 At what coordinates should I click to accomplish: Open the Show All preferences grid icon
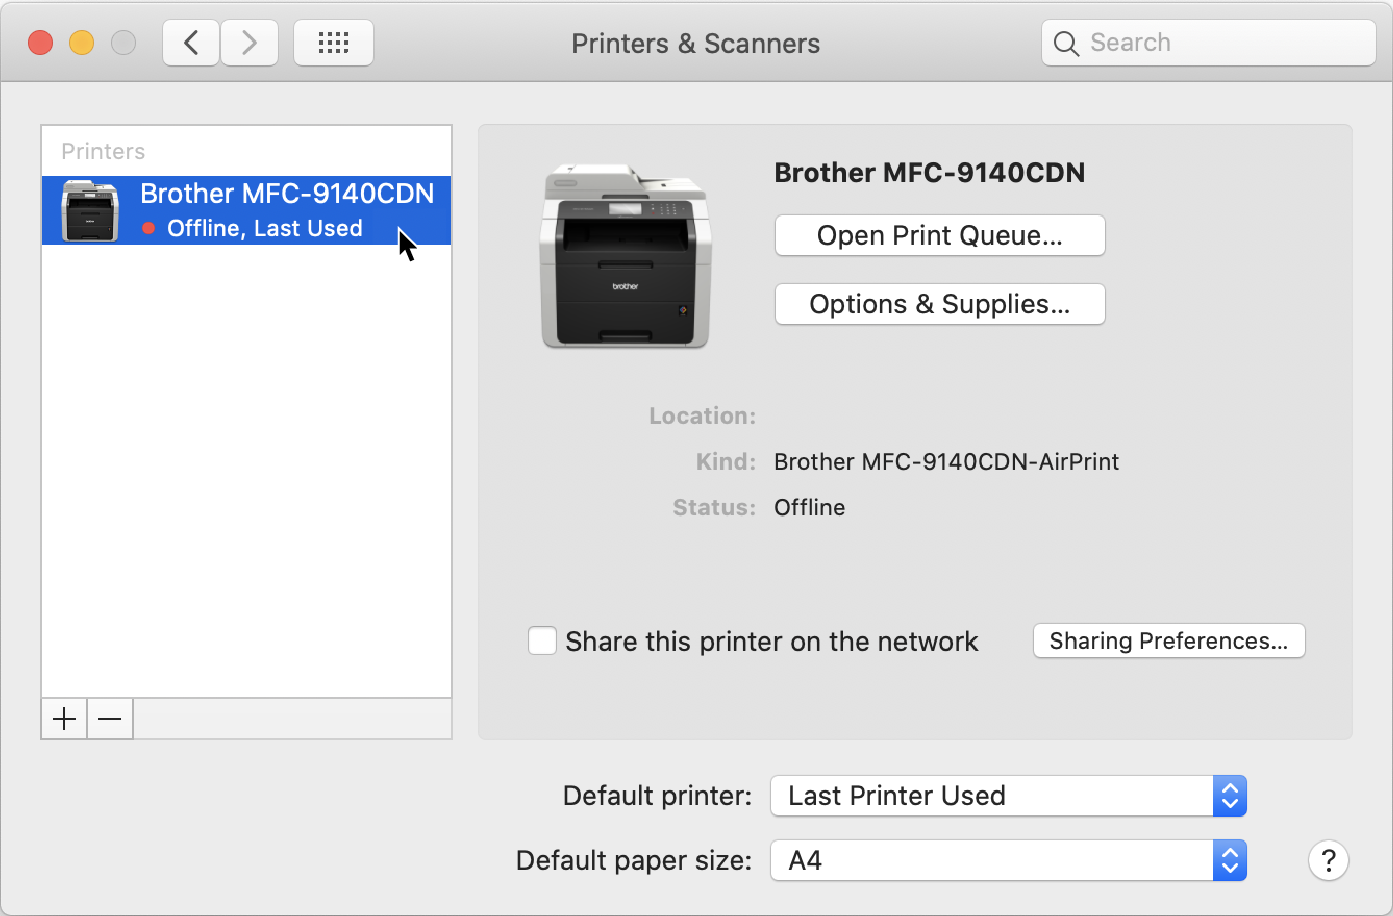pos(333,42)
